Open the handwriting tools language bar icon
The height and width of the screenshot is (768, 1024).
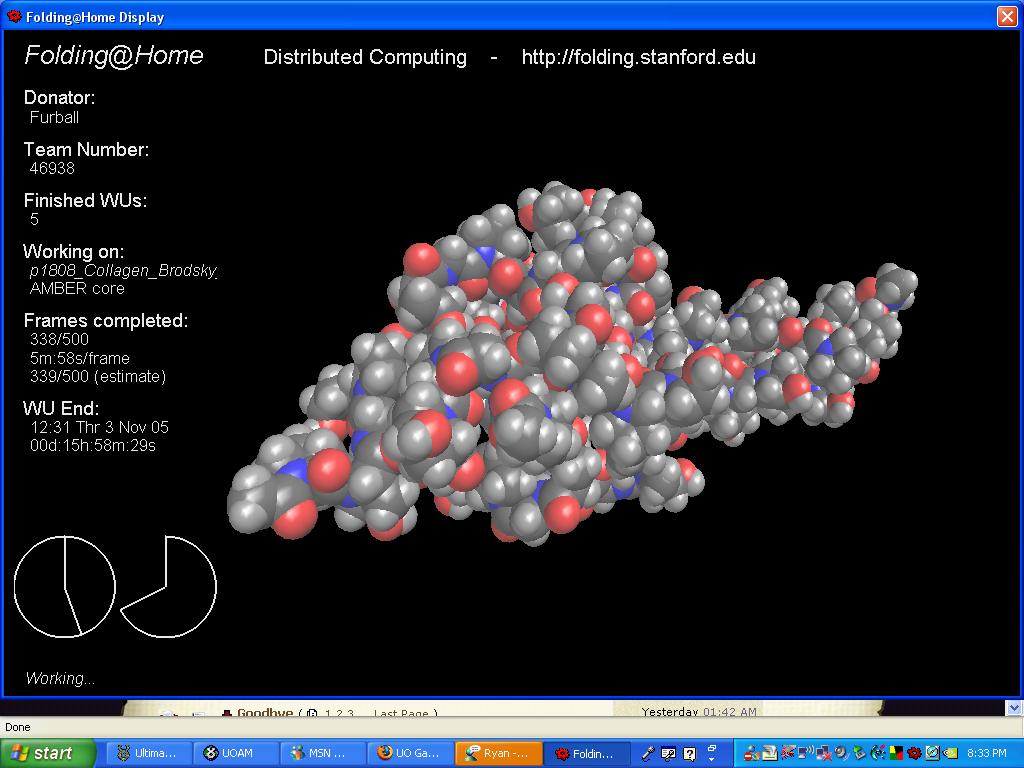(x=668, y=754)
